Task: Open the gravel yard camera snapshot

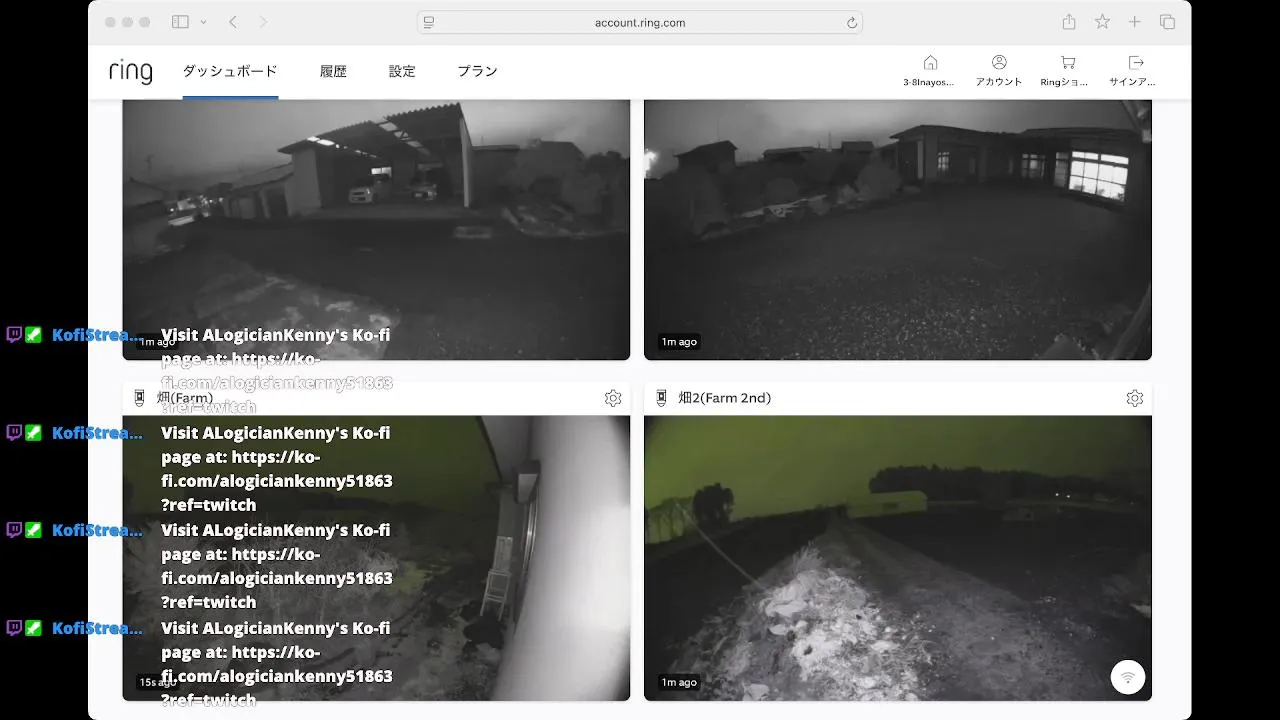Action: (897, 229)
